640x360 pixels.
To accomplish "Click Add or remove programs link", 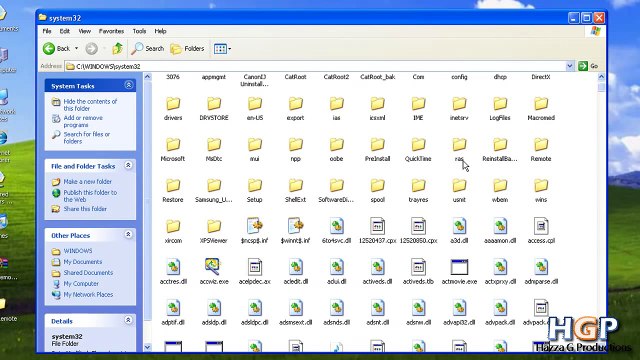I will [x=83, y=121].
